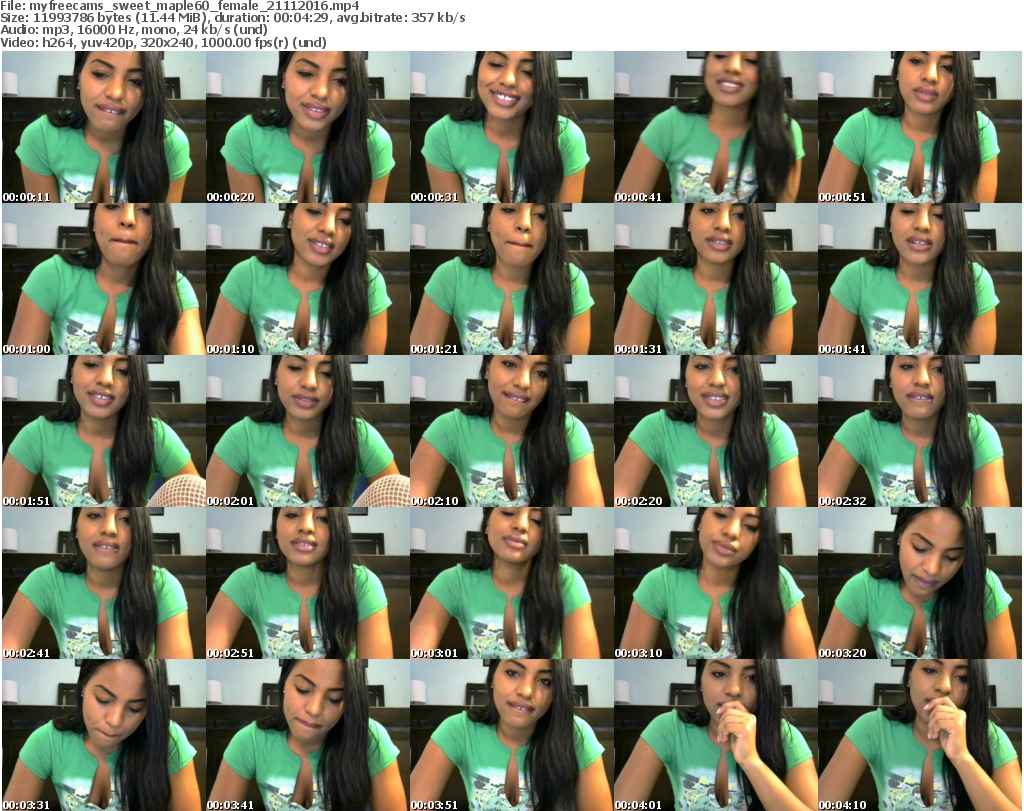Pick the frame marked 00:01:51
This screenshot has width=1024, height=811.
pos(104,432)
